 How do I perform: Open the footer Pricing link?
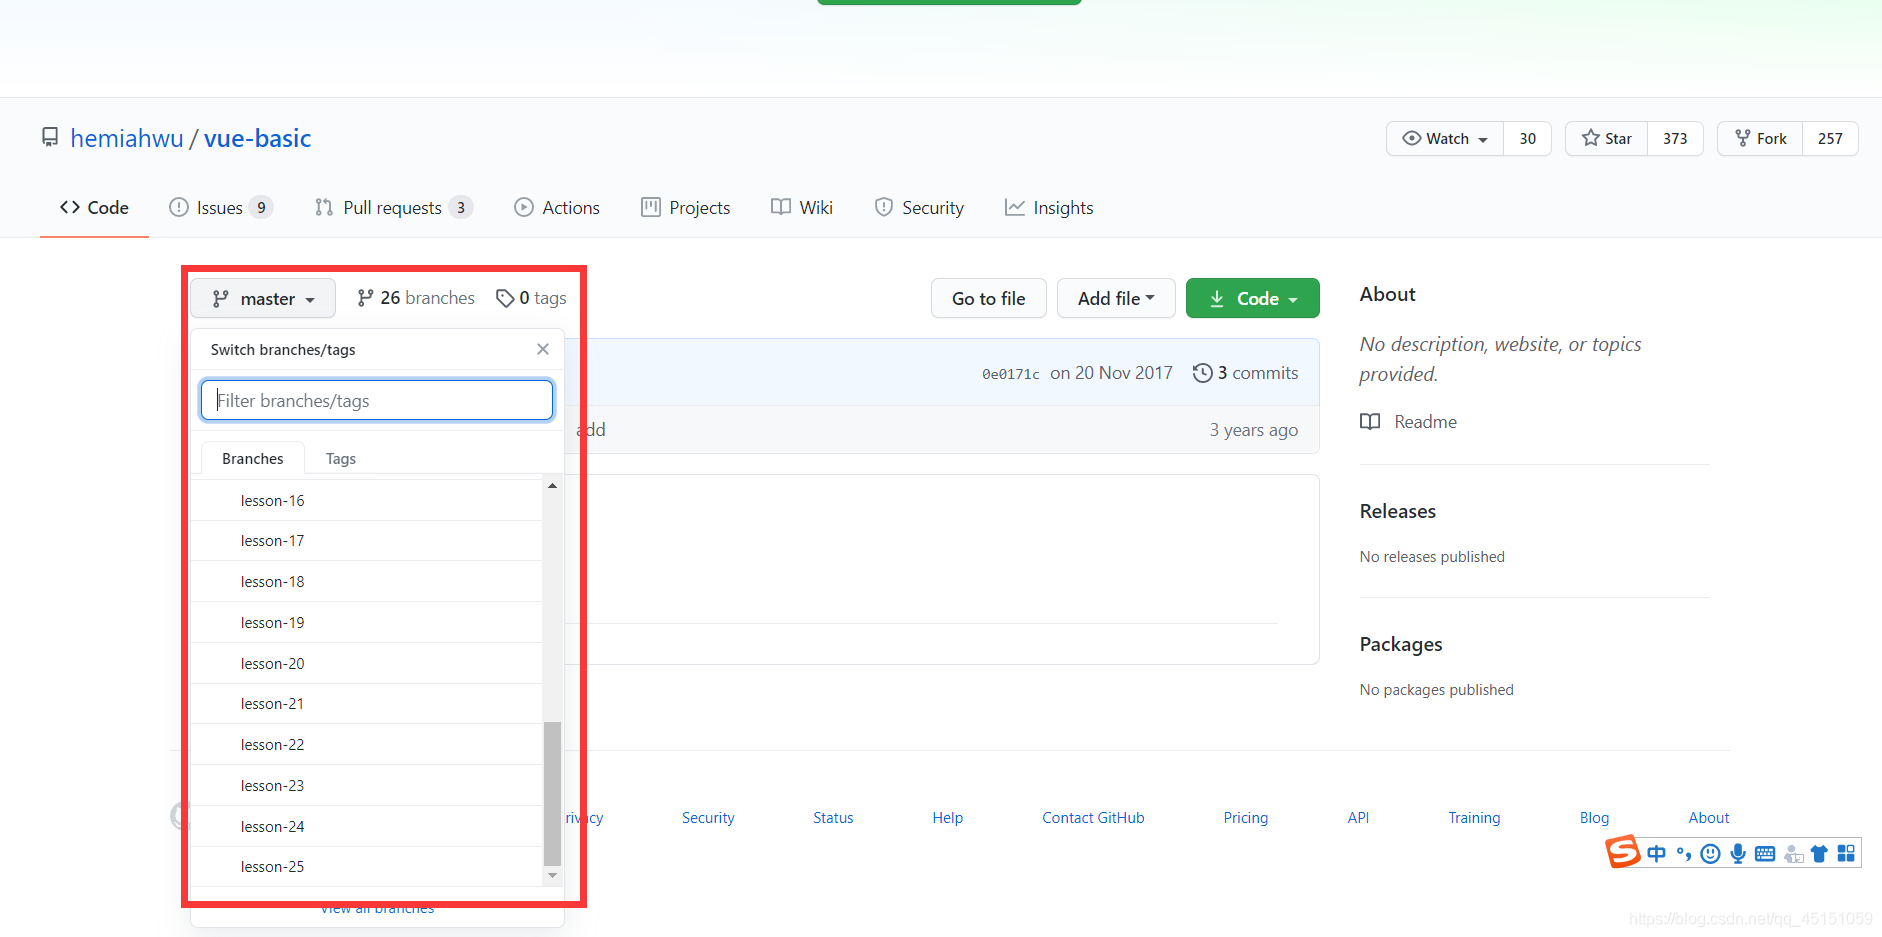coord(1245,818)
